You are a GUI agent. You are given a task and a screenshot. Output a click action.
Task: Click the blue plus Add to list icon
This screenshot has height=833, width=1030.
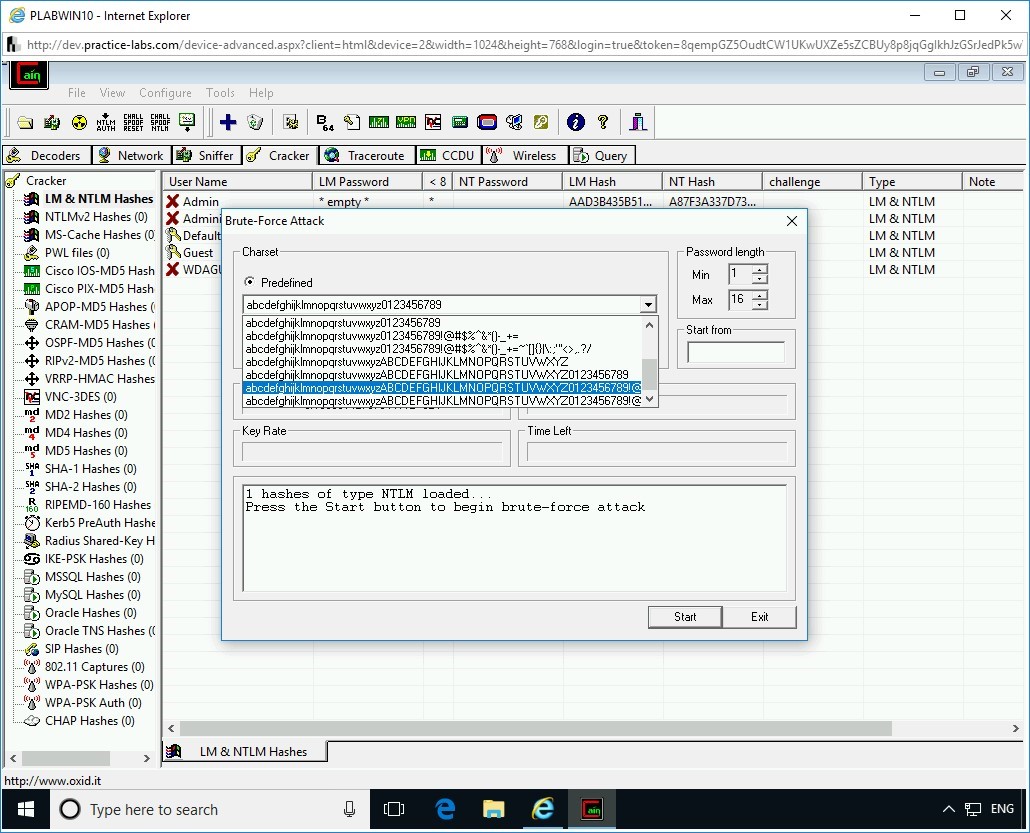point(228,122)
